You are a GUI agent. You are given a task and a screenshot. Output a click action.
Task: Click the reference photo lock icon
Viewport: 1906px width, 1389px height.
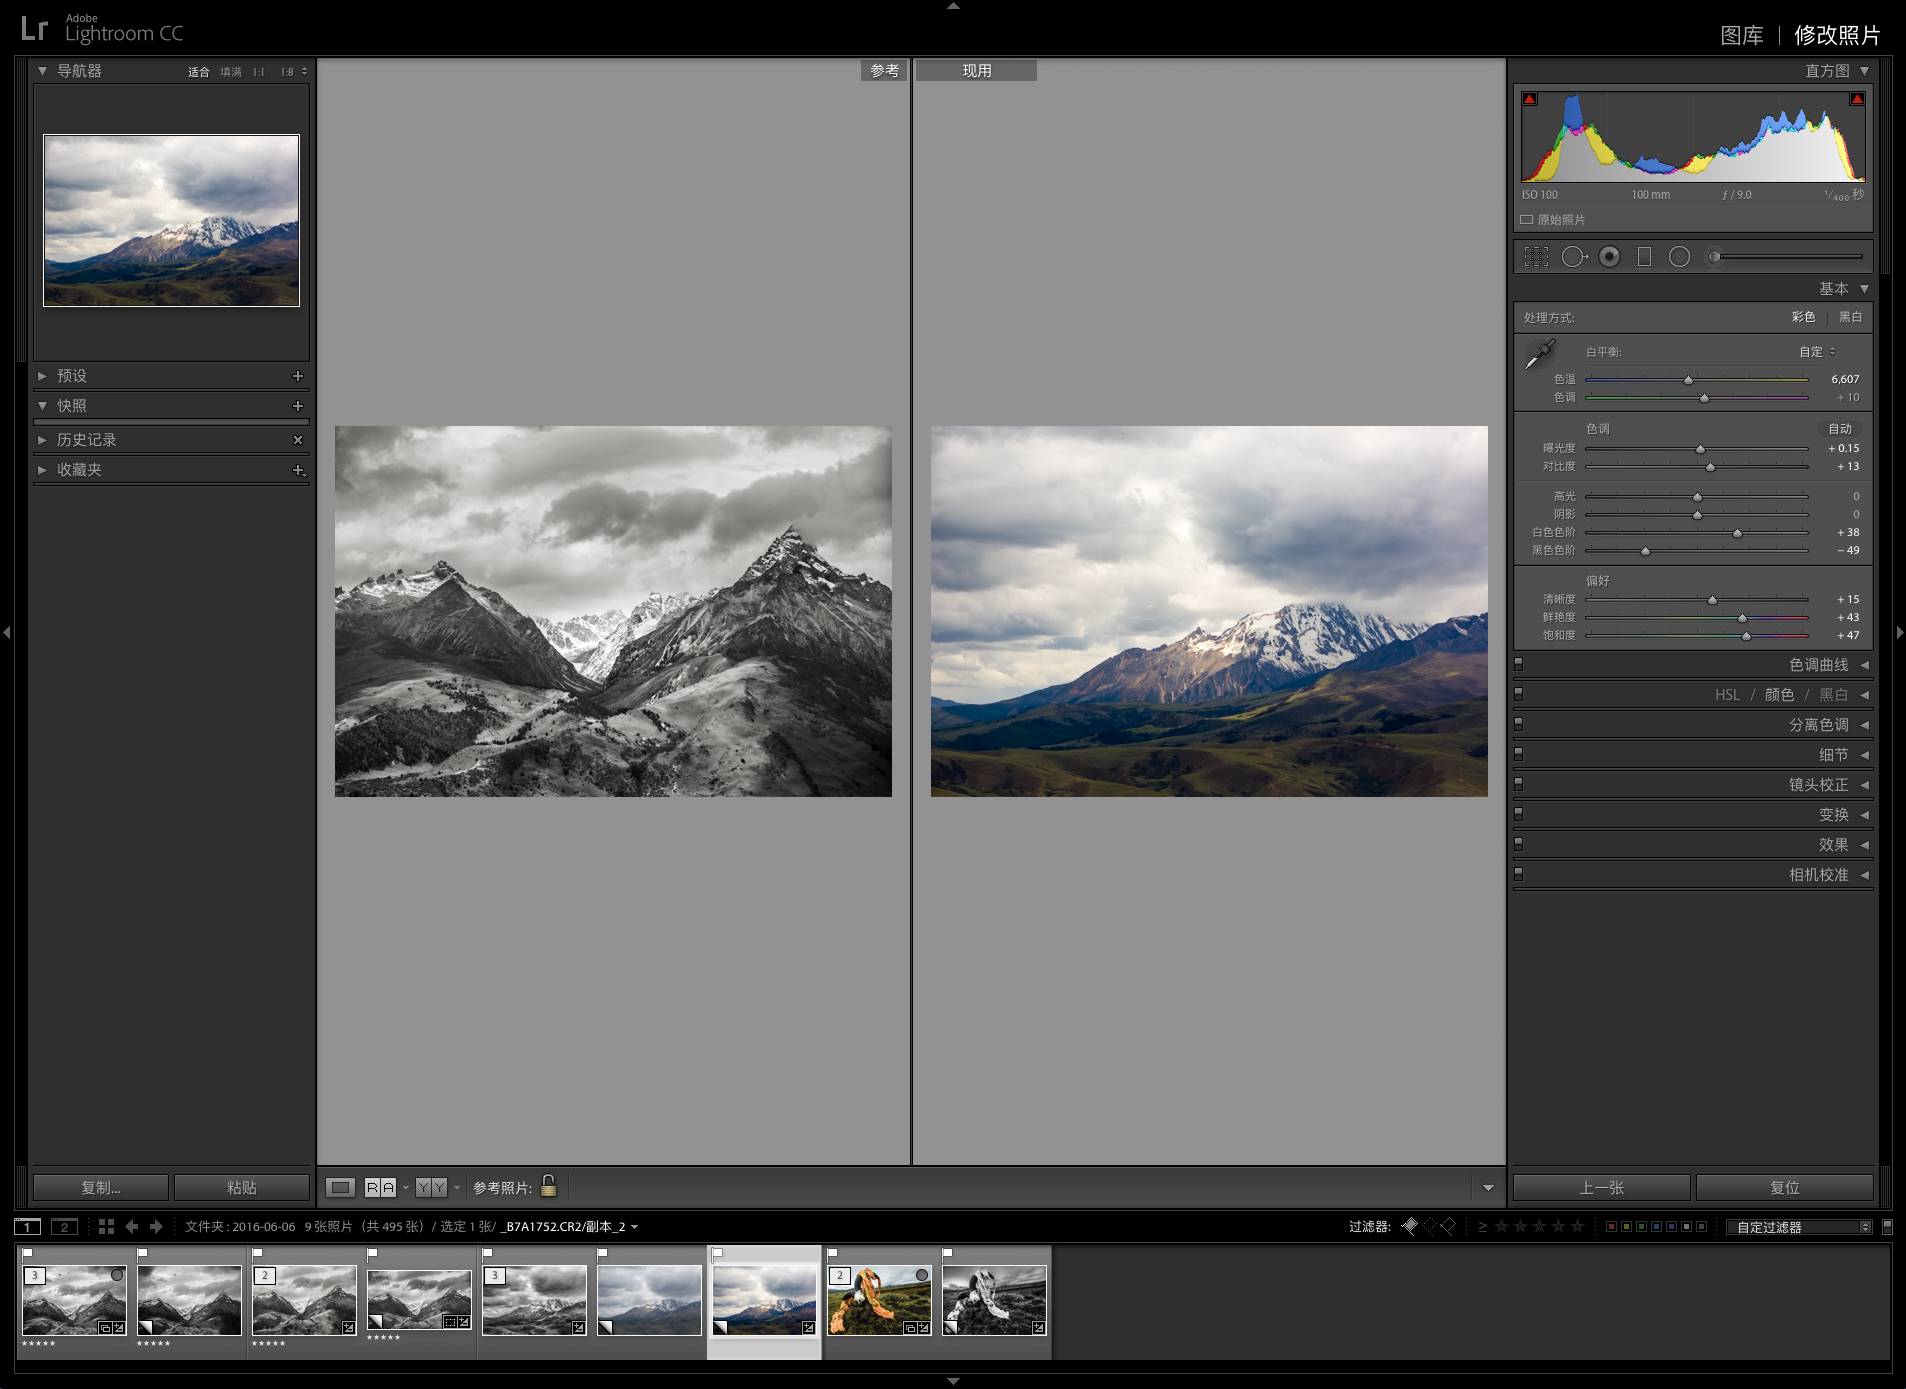pos(548,1186)
